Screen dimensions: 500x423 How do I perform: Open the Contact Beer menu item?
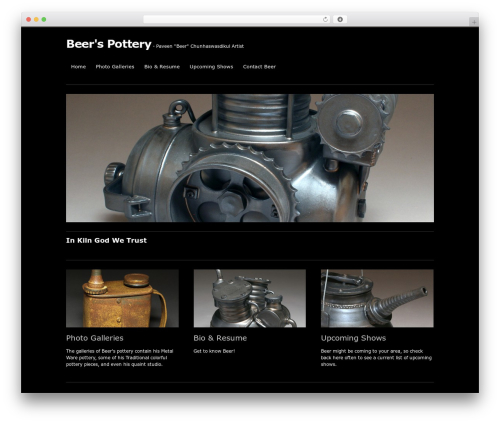tap(259, 67)
